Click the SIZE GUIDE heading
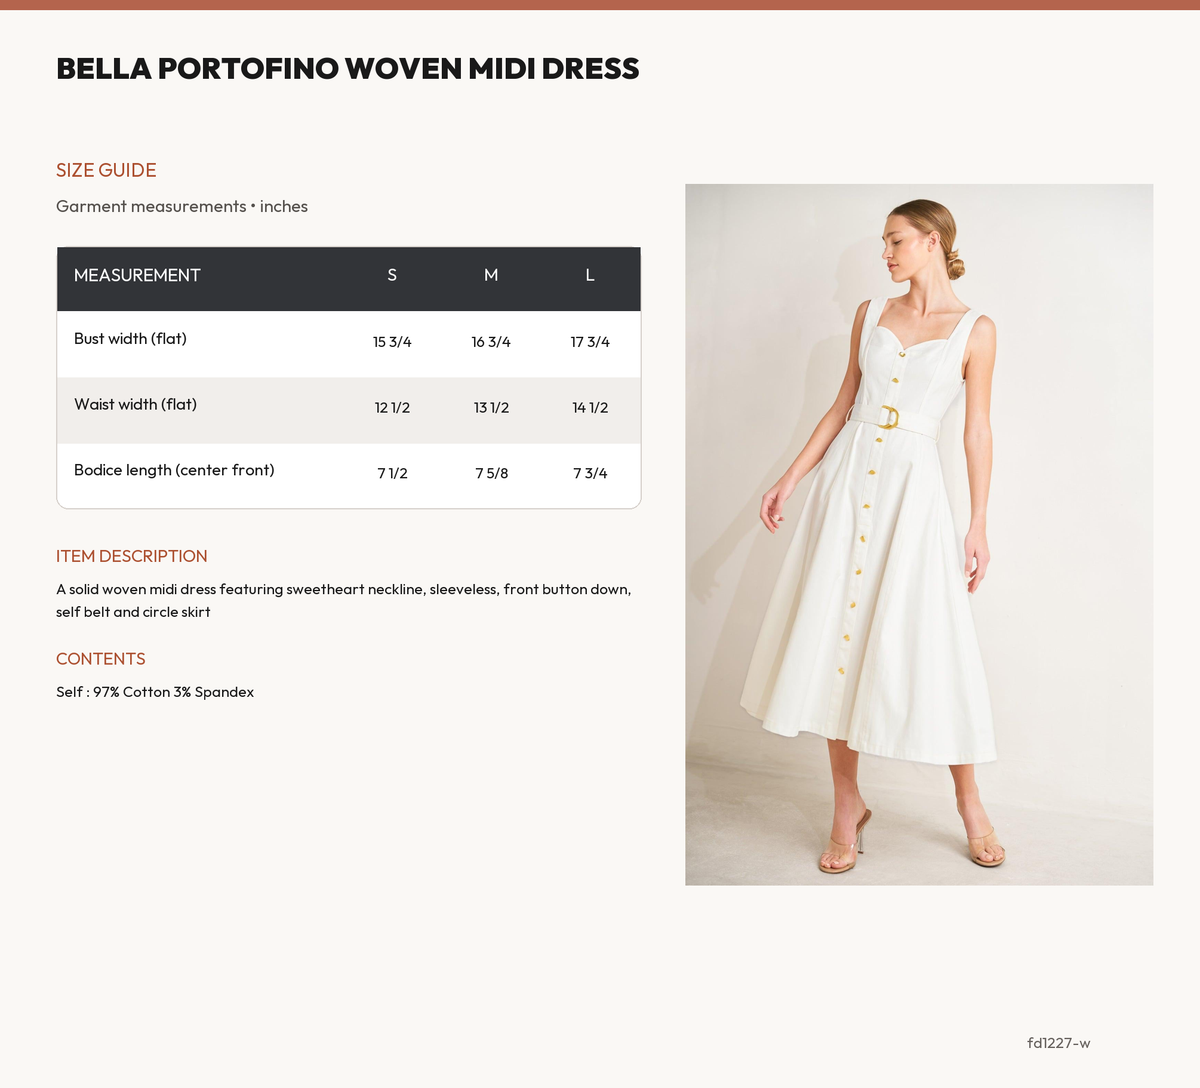Screen dimensions: 1200x1088 coord(106,170)
